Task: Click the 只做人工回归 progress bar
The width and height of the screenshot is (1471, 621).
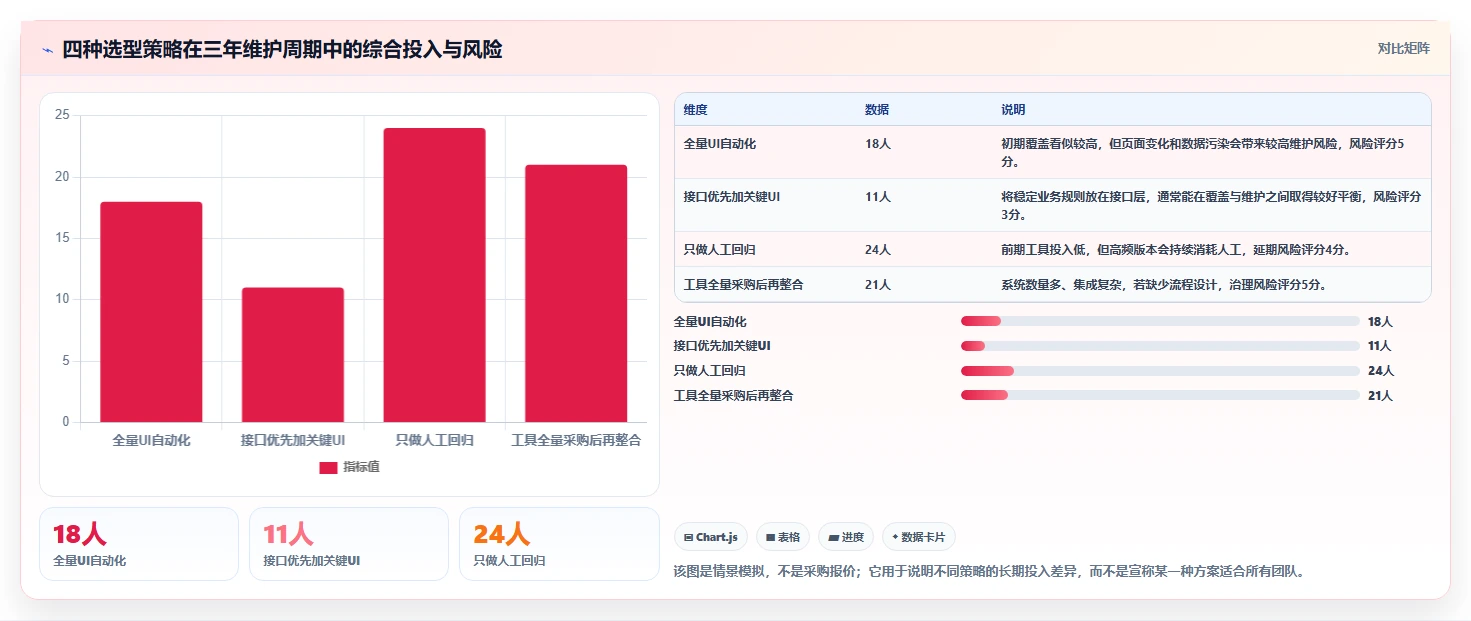Action: pos(1160,371)
